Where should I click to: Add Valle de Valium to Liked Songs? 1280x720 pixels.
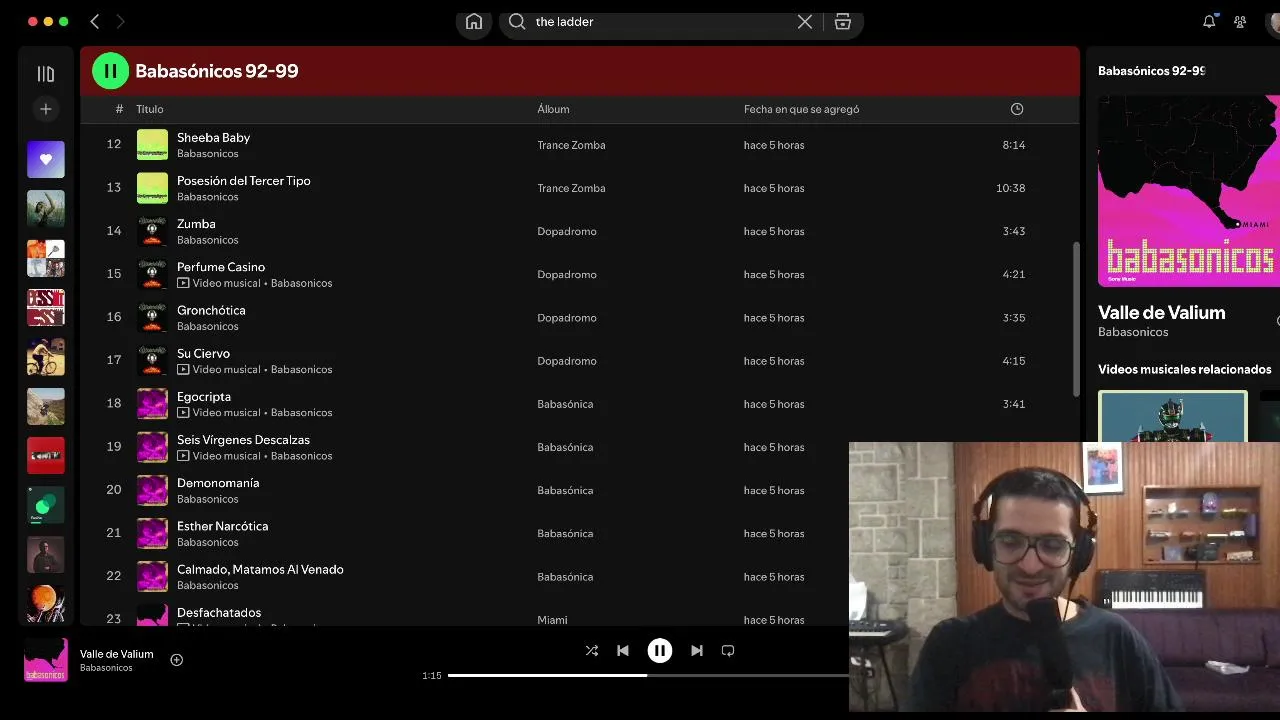point(177,660)
